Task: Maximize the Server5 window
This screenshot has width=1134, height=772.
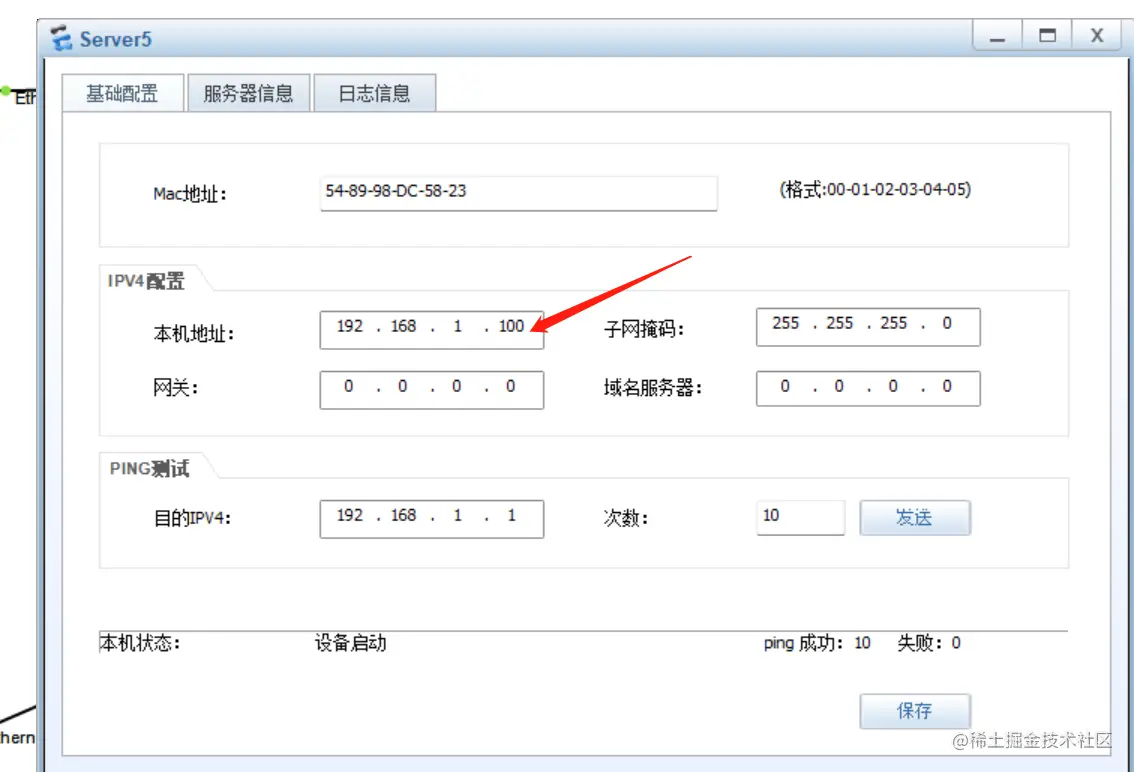Action: 1047,36
